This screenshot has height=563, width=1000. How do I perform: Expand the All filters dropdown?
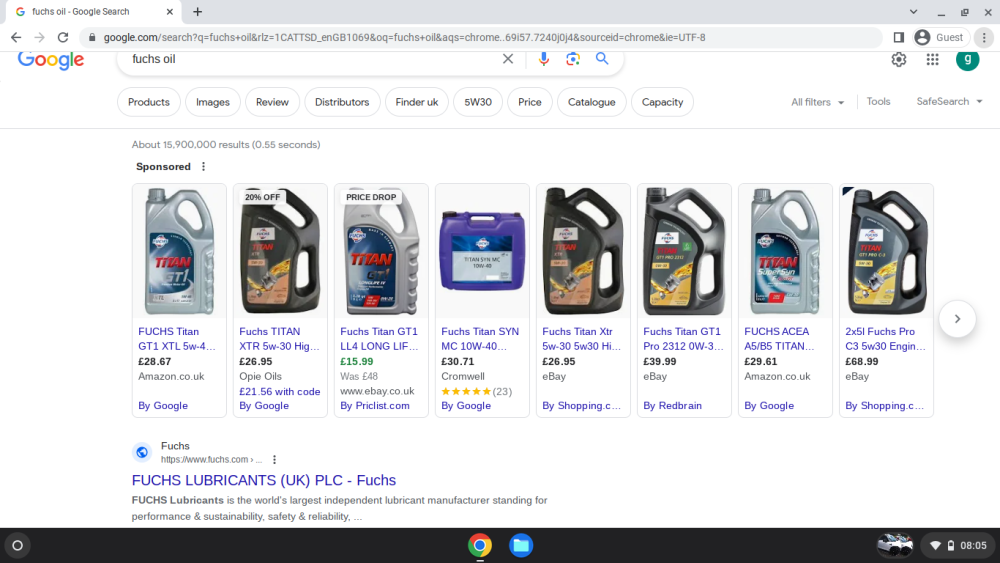pyautogui.click(x=818, y=102)
